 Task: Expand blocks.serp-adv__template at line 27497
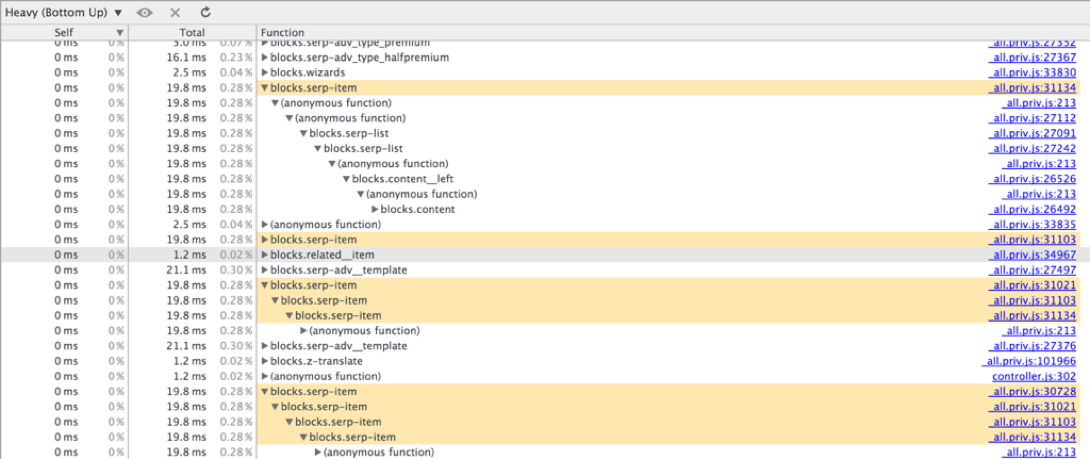tap(265, 270)
